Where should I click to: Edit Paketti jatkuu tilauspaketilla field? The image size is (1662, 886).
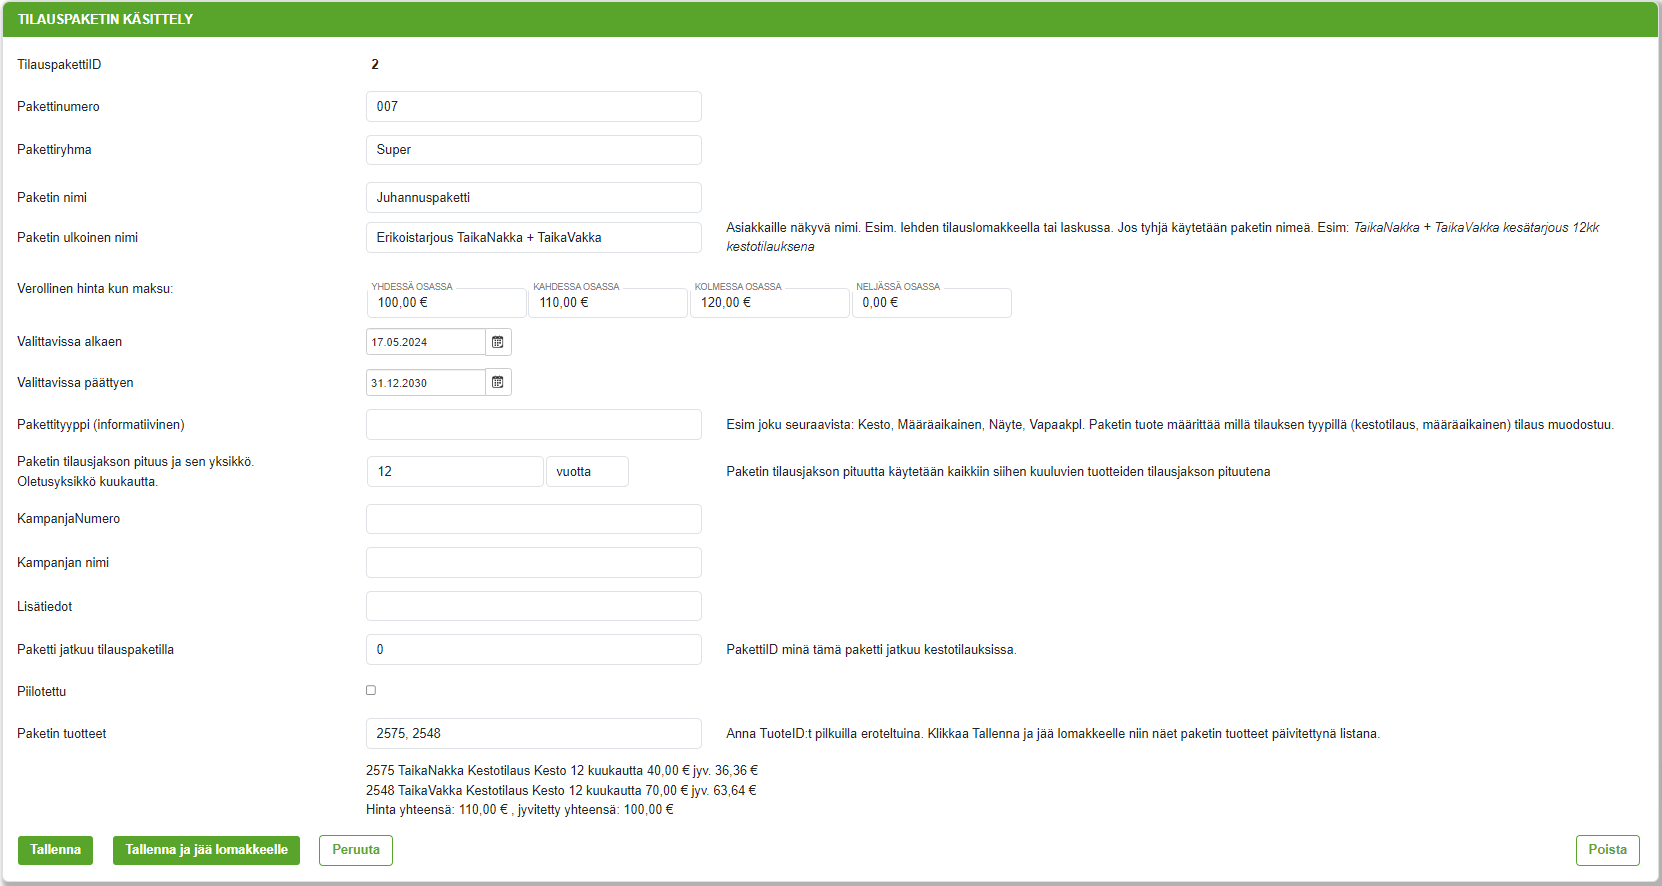[x=534, y=649]
